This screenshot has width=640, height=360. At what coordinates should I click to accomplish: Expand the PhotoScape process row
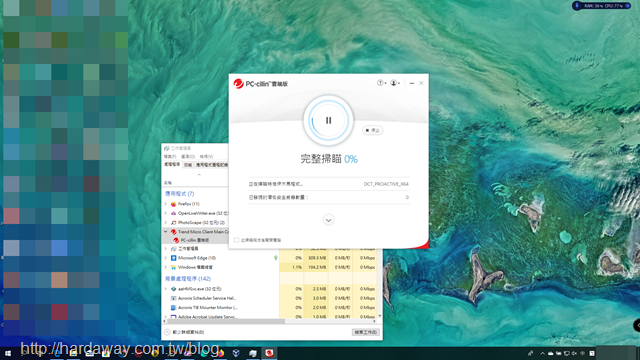[x=166, y=222]
